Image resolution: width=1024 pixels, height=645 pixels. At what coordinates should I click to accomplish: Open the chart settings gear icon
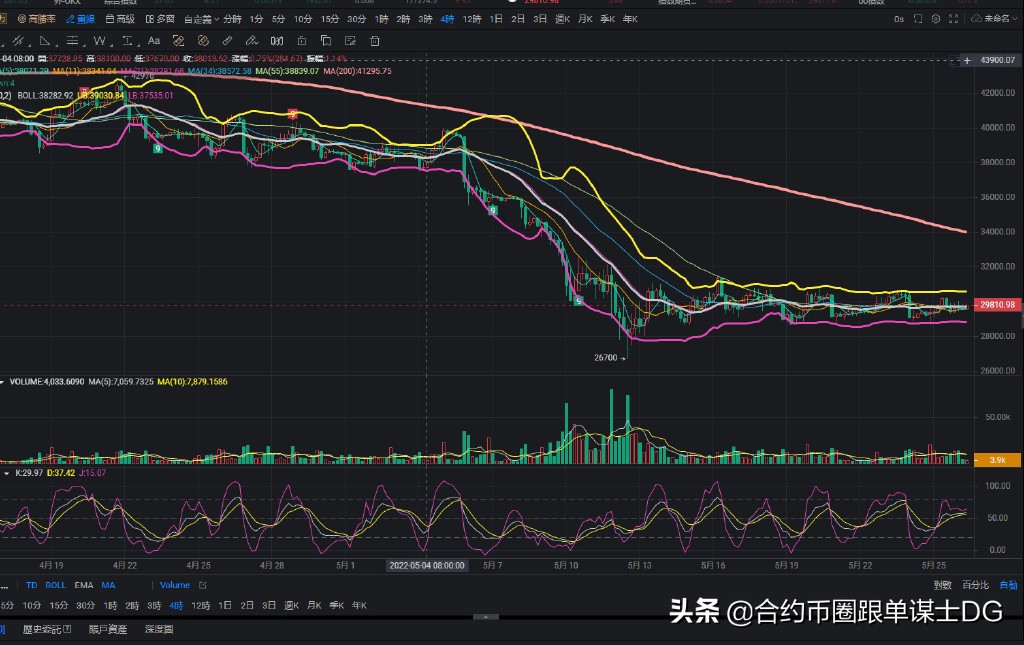(x=935, y=18)
